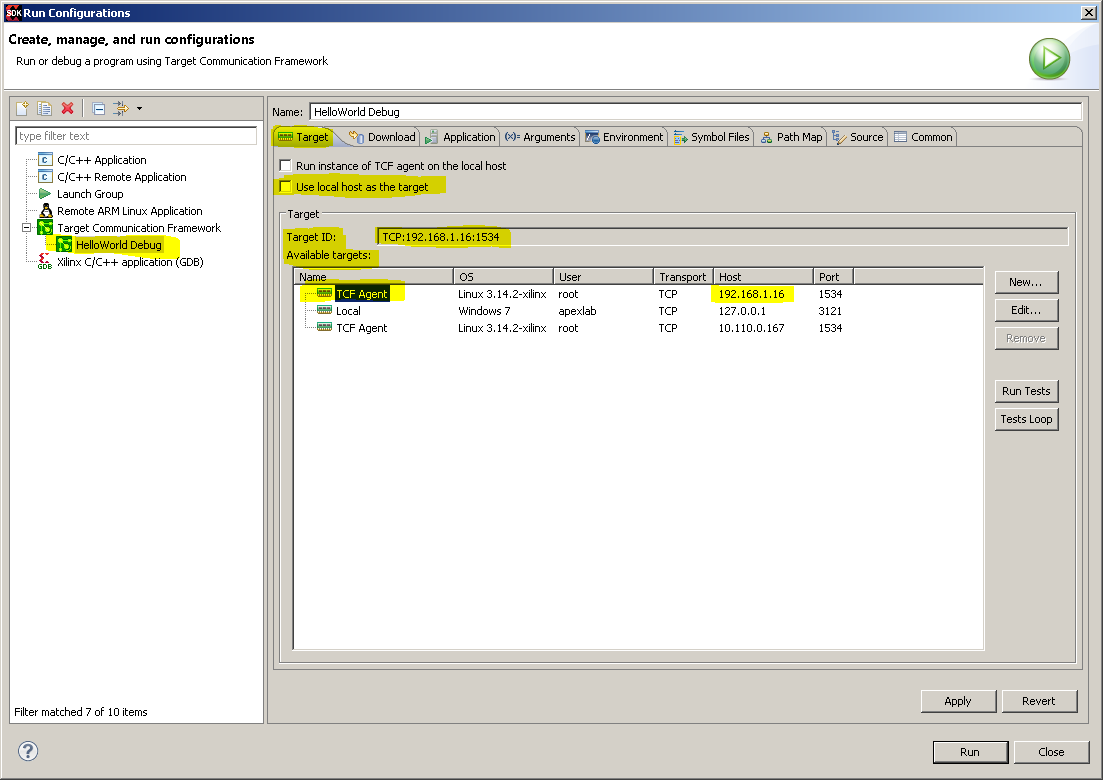Toggle Use local host as the target
Image resolution: width=1103 pixels, height=780 pixels.
click(x=286, y=186)
